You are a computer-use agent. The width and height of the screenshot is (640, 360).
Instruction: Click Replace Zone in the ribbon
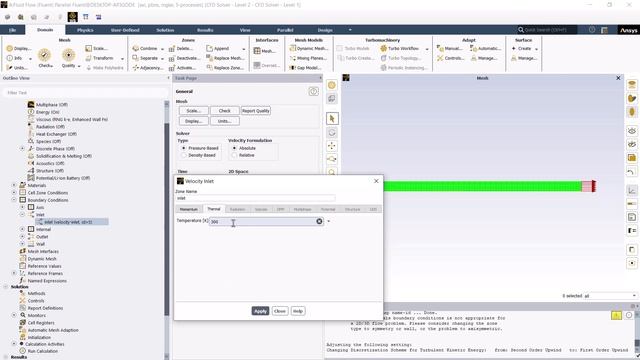tap(225, 68)
